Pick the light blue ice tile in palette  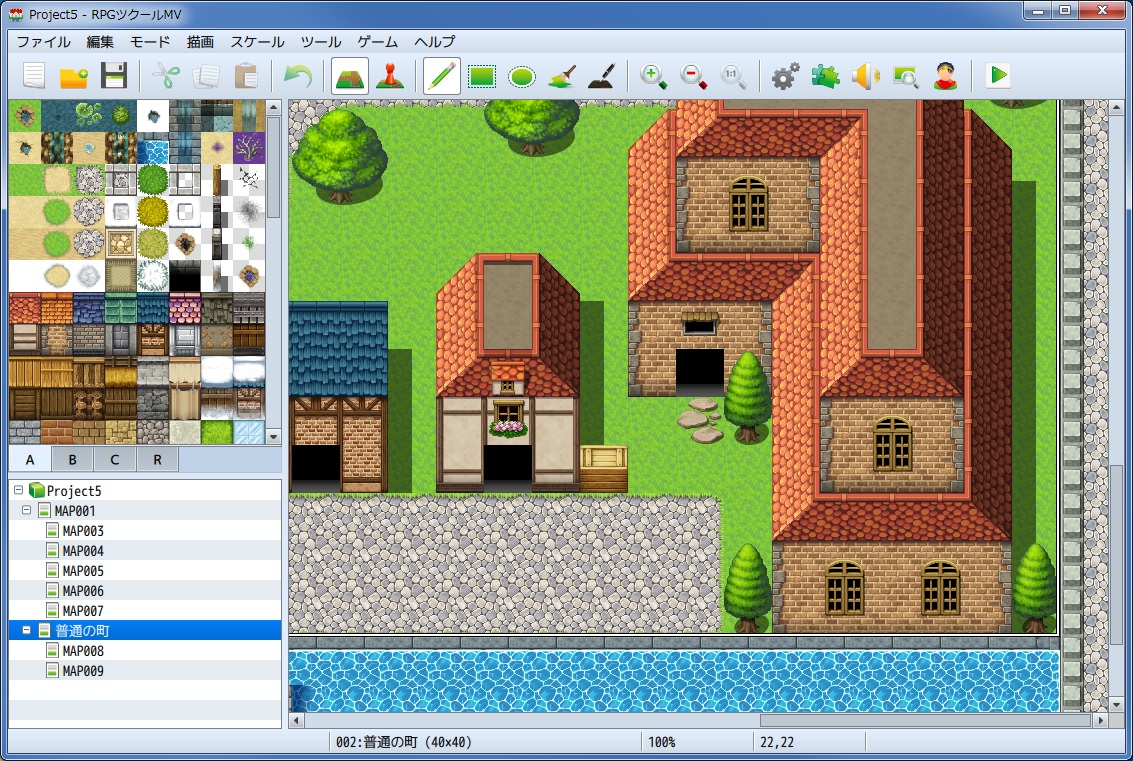coord(249,432)
